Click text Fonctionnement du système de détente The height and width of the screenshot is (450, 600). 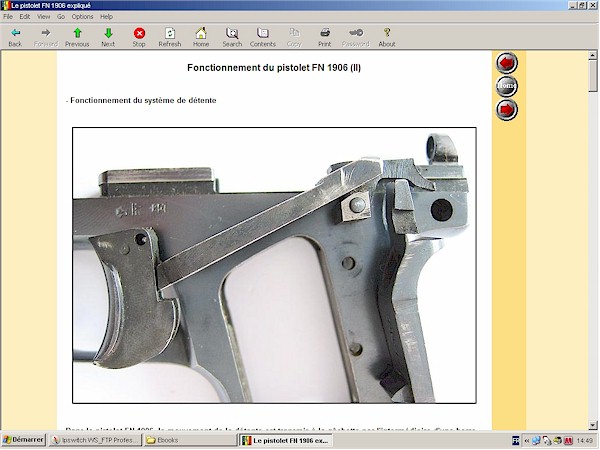pos(143,100)
